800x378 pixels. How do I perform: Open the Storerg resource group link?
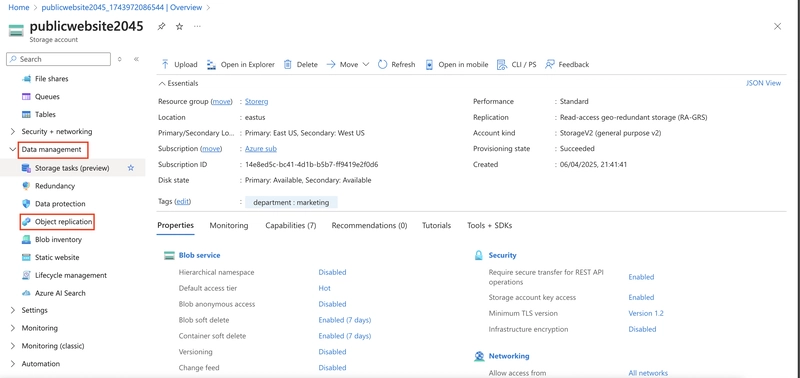tap(257, 102)
